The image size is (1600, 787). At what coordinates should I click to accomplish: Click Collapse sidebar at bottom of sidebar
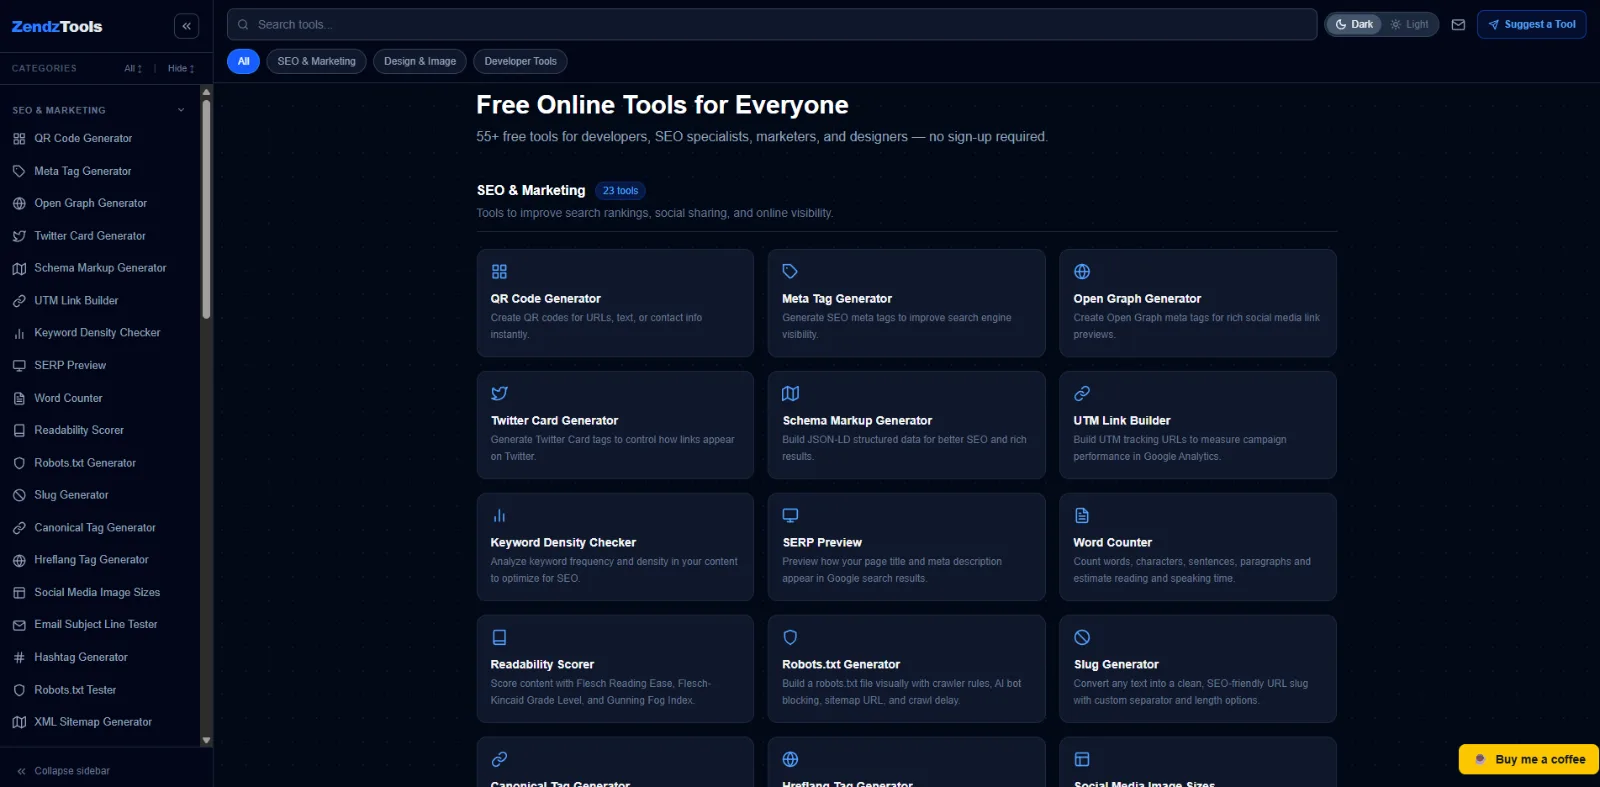pyautogui.click(x=63, y=771)
